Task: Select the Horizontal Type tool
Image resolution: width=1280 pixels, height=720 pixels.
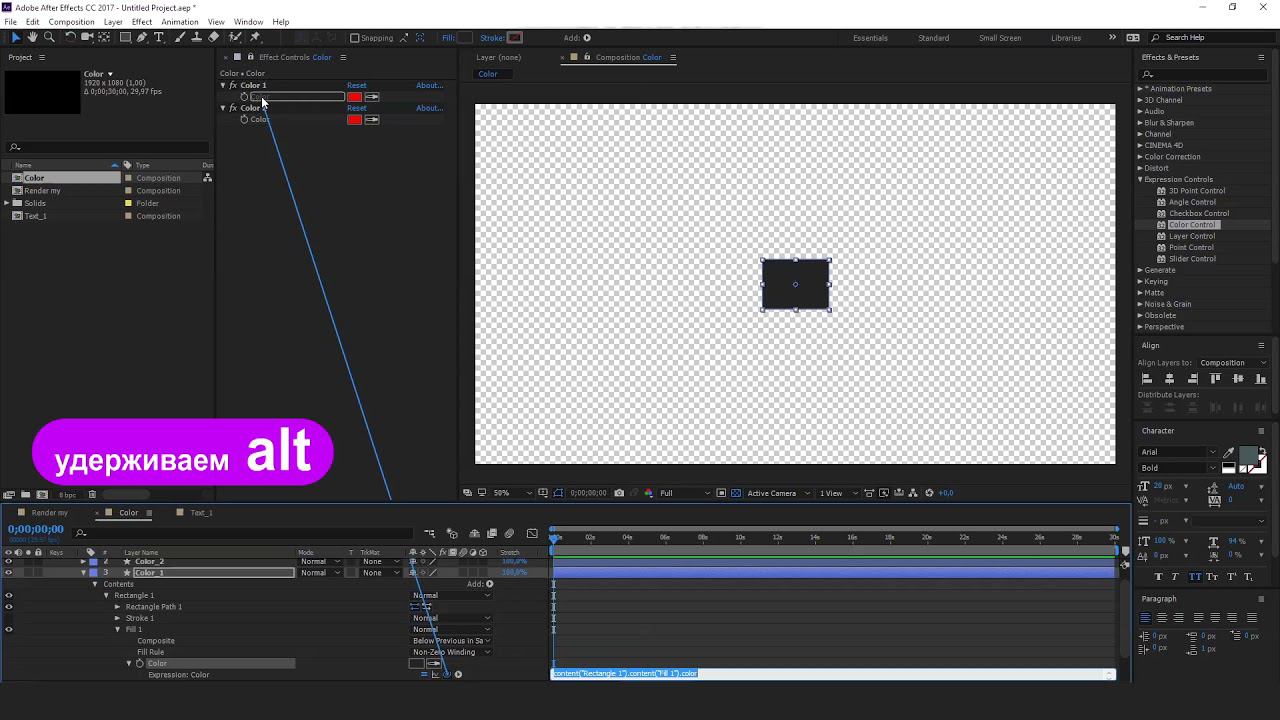Action: coord(159,37)
